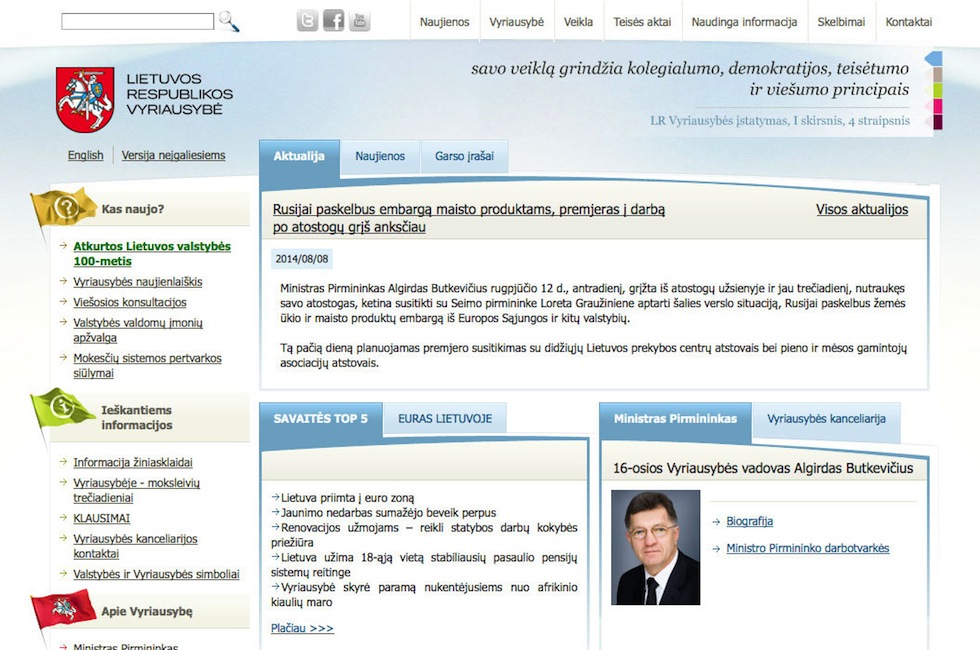The image size is (980, 650).
Task: Open the Naujienos top menu
Action: click(x=444, y=22)
